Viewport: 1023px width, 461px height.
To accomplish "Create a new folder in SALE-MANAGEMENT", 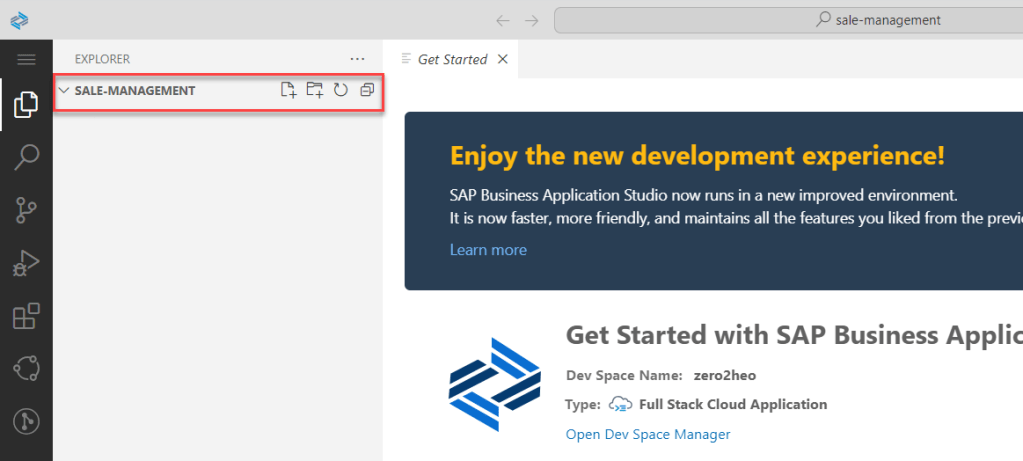I will 314,90.
